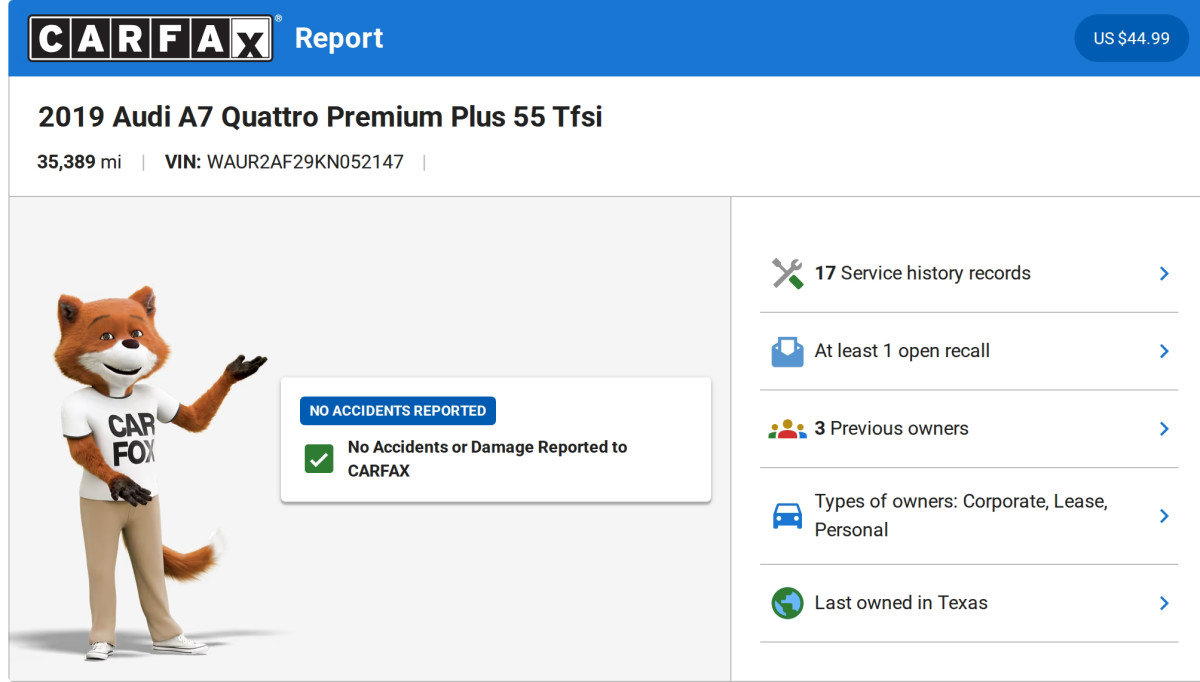Screen dimensions: 1200x682
Task: Expand the Service history records chevron
Action: [x=1163, y=273]
